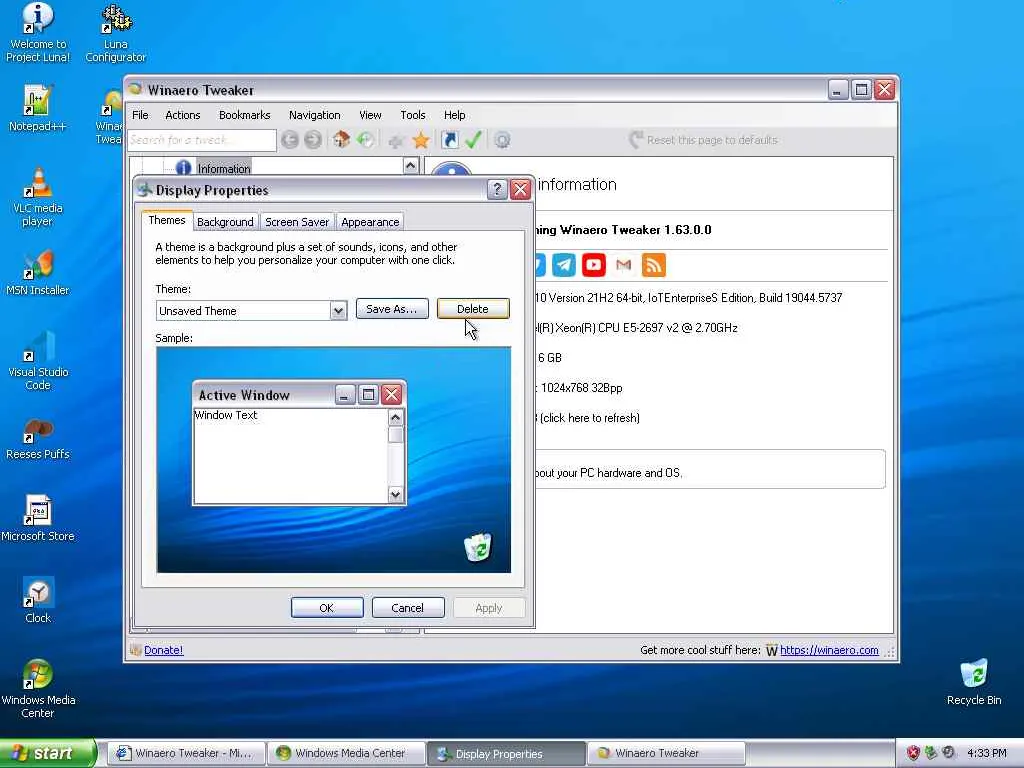
Task: Click the Display Properties help question-mark button
Action: 497,189
